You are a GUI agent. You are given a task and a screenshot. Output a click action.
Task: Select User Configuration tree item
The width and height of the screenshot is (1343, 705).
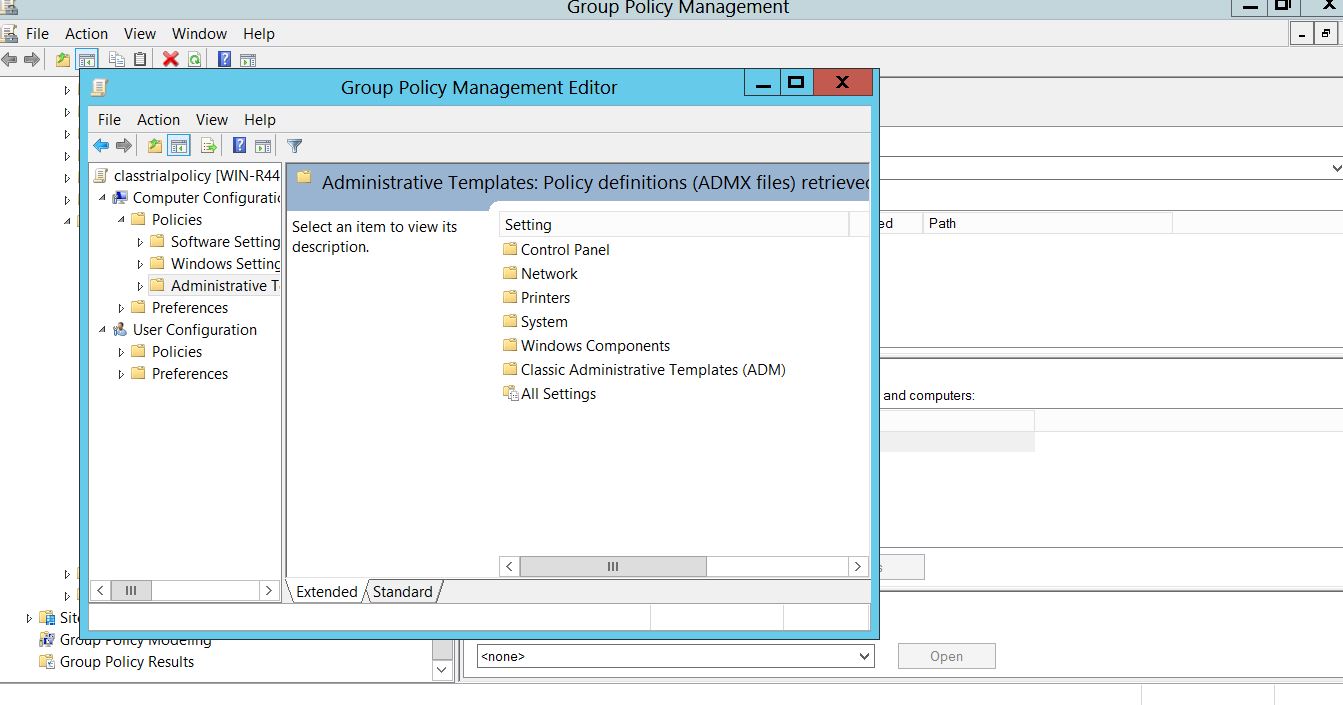(185, 330)
